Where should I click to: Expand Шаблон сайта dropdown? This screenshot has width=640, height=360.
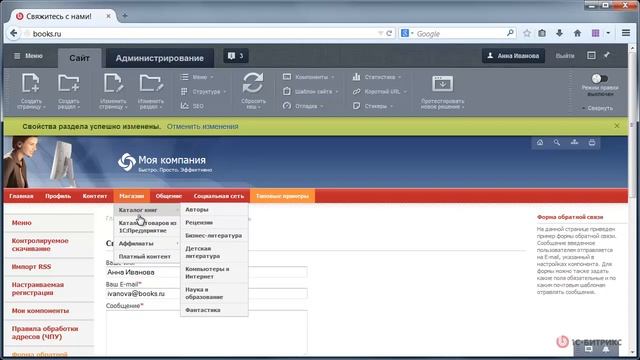click(311, 91)
